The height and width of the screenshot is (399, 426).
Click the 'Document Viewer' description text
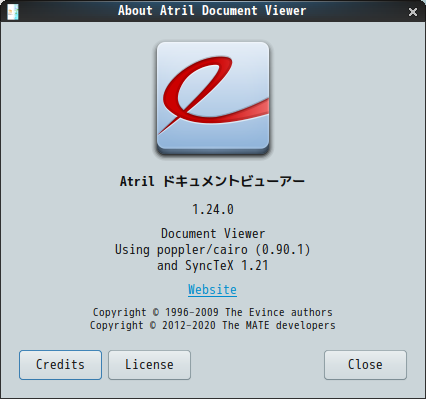[213, 233]
